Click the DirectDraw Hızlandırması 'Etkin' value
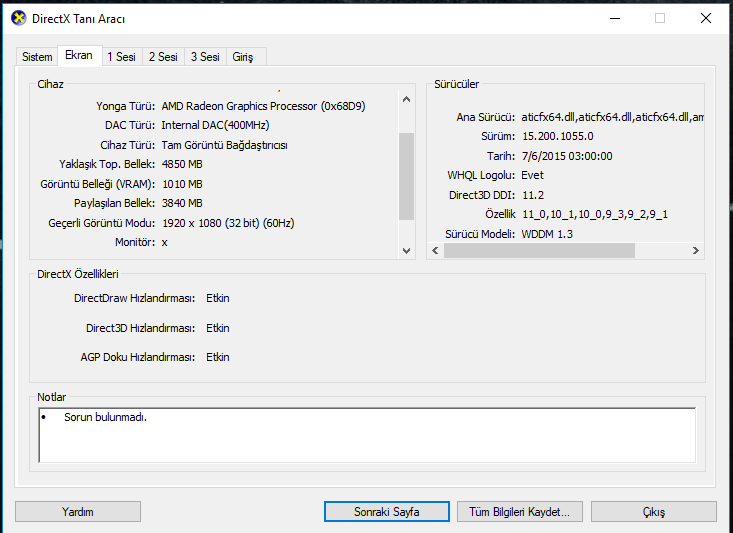The height and width of the screenshot is (533, 733). (218, 298)
